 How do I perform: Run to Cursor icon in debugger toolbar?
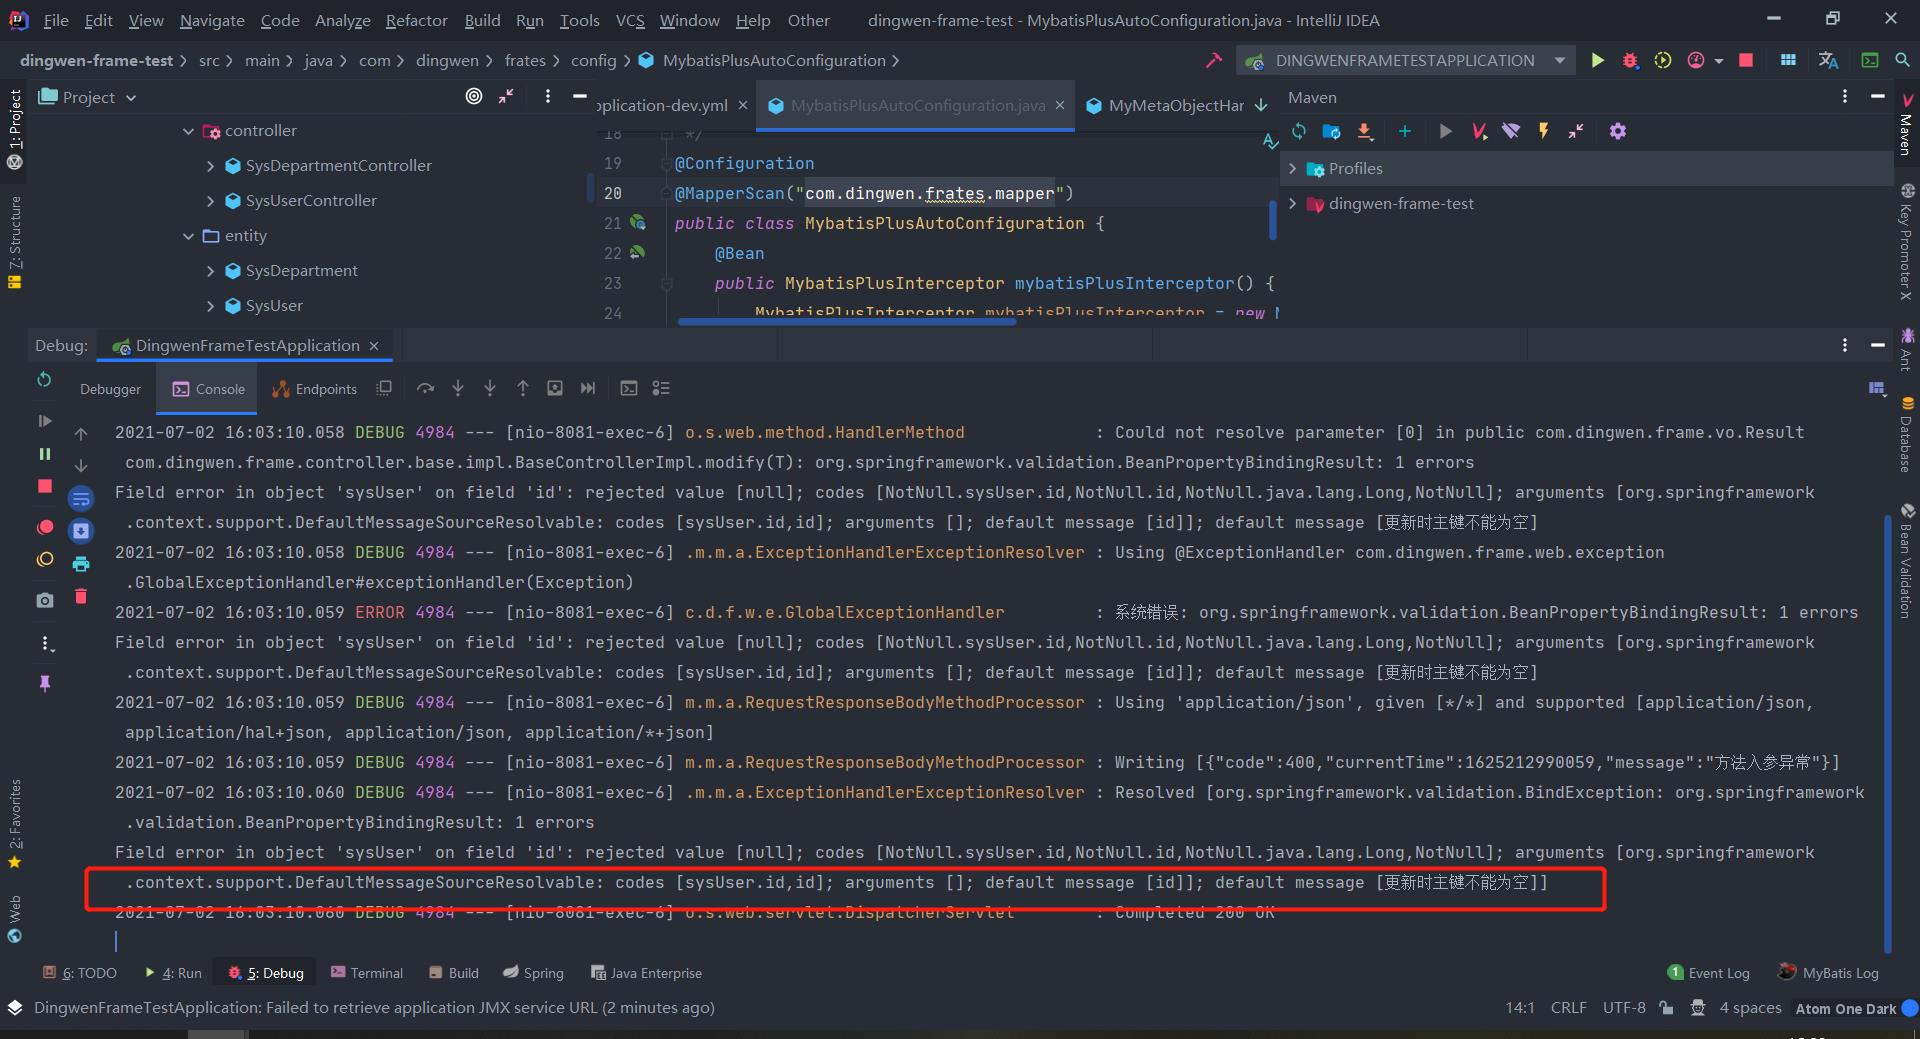[x=587, y=388]
